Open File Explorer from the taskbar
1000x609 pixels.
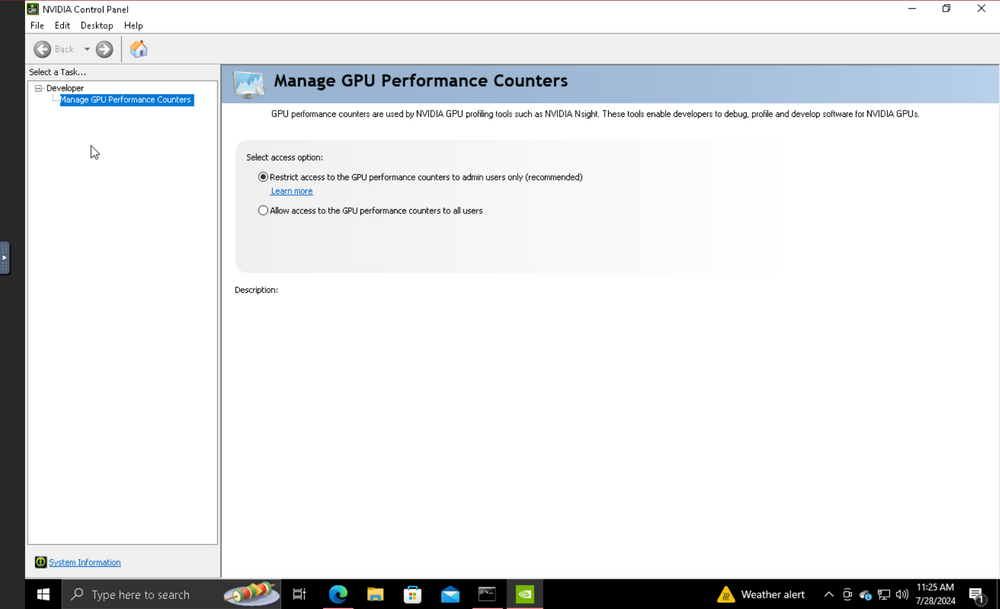[x=375, y=594]
